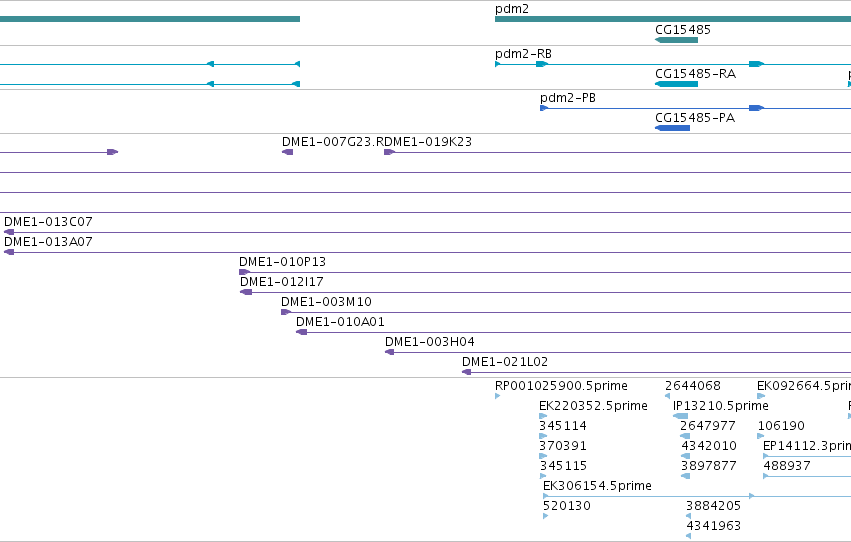Click the DME1-013A07 purple end arrow
This screenshot has width=851, height=542.
click(x=9, y=252)
